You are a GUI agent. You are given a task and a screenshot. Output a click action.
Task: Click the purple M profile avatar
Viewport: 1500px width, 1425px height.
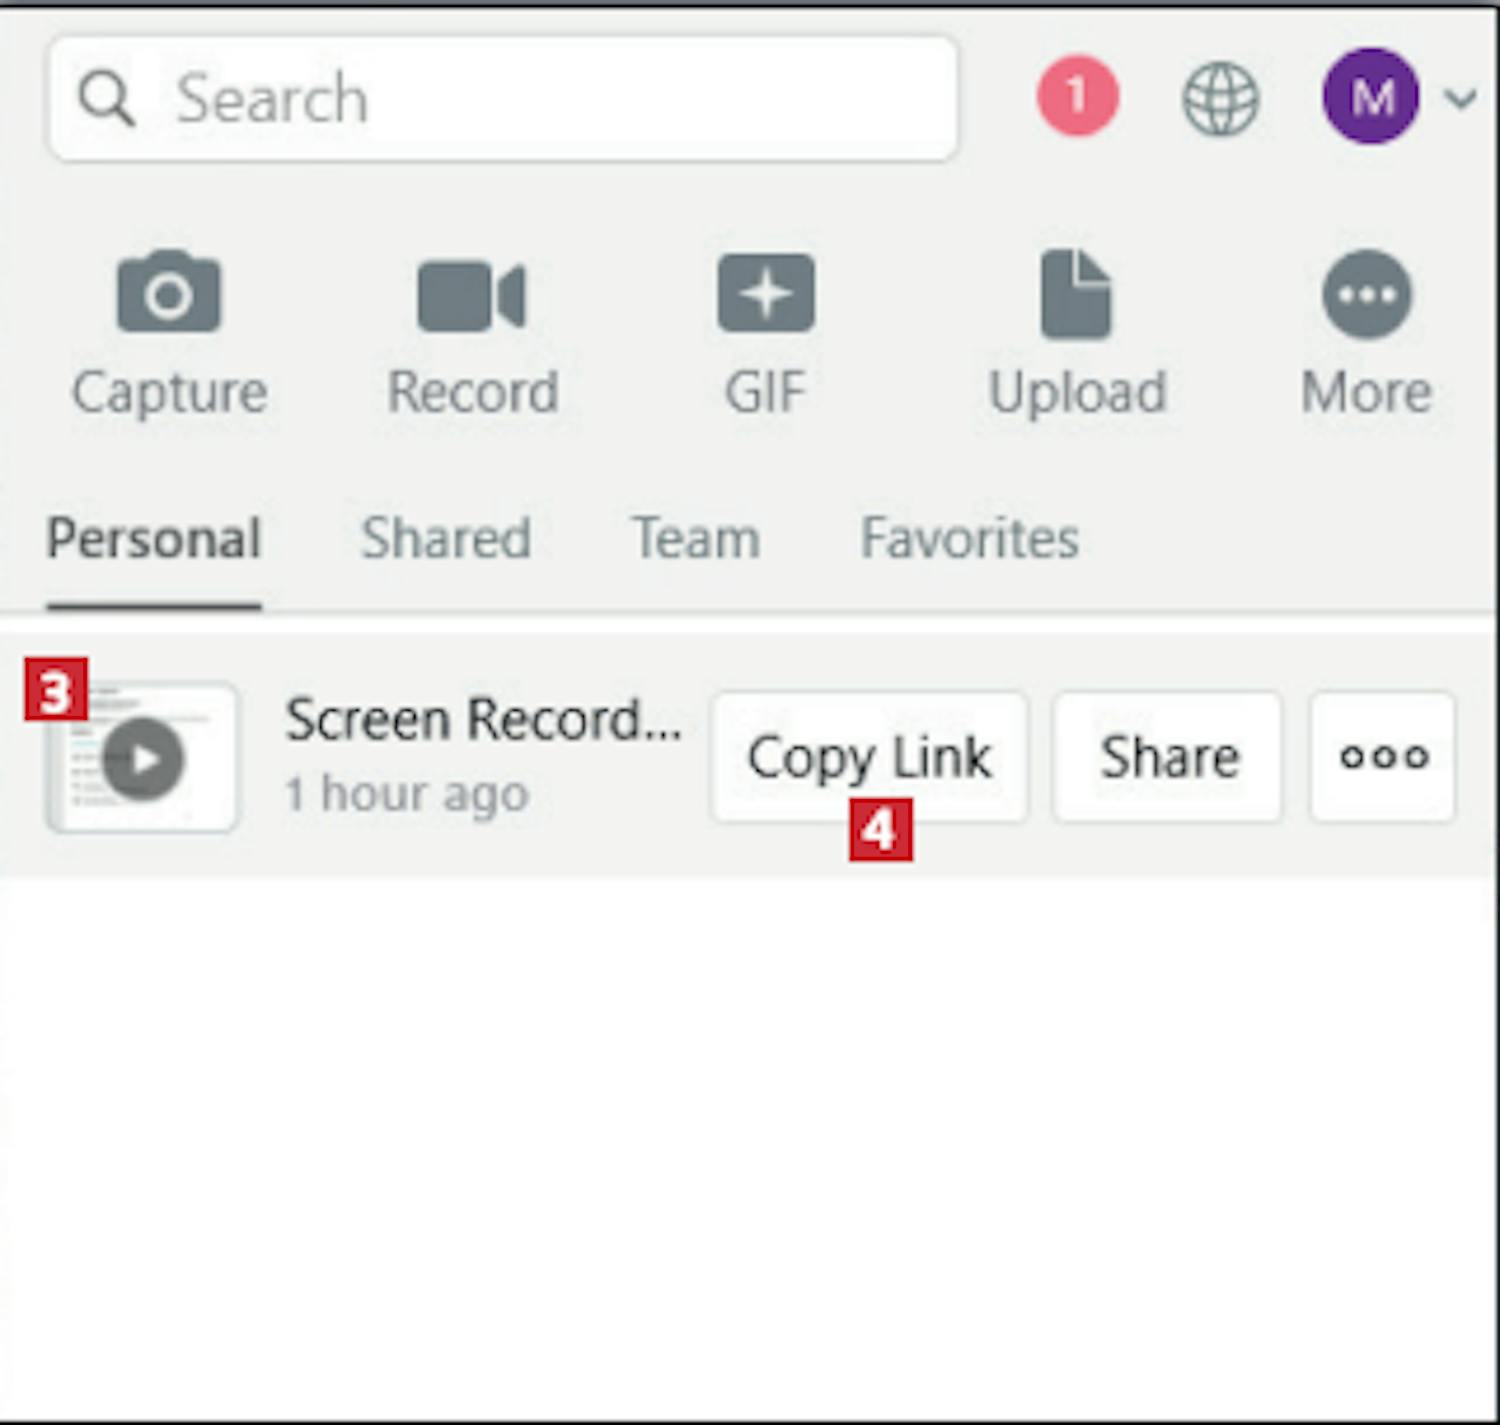pos(1371,96)
